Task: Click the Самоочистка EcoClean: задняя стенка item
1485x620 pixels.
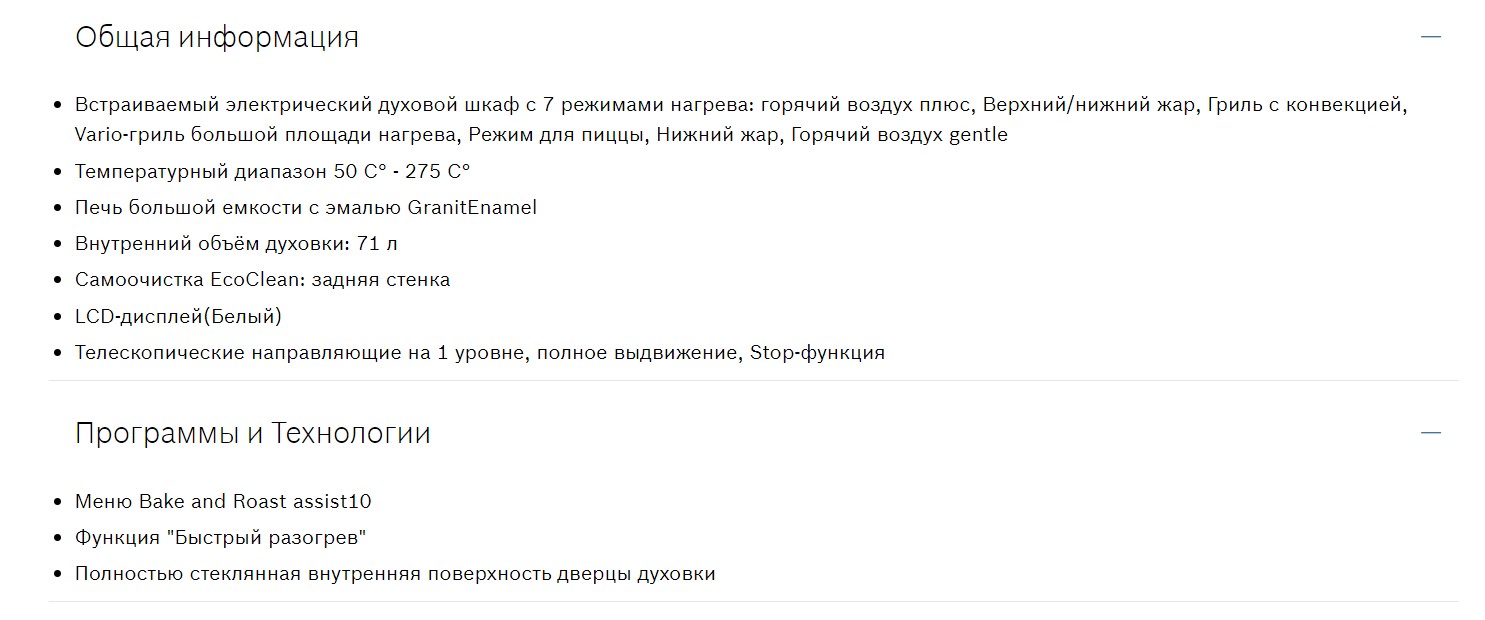Action: (x=262, y=279)
